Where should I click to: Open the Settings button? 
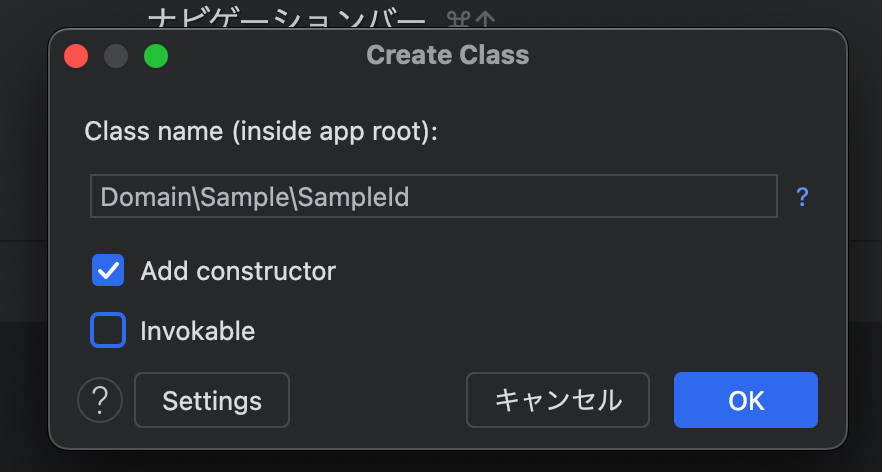pyautogui.click(x=212, y=400)
